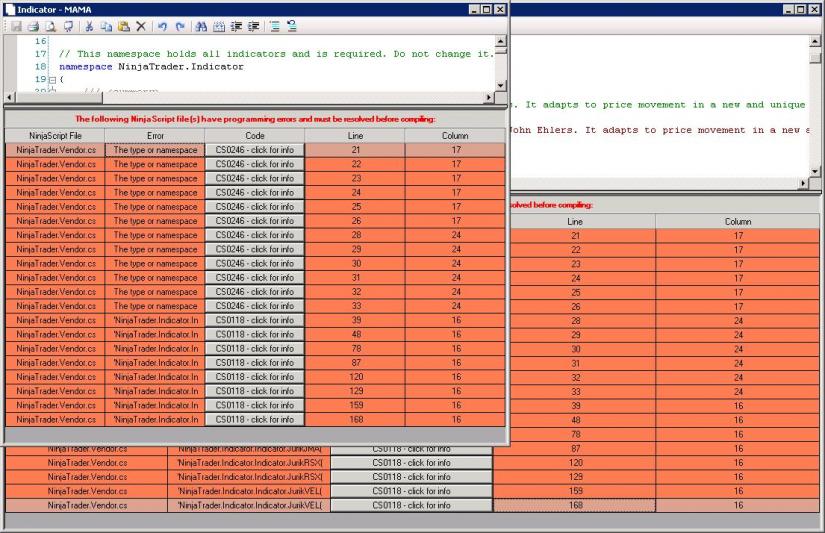Select the 'The type or namespace' cell on line 30
The image size is (825, 533).
155,264
